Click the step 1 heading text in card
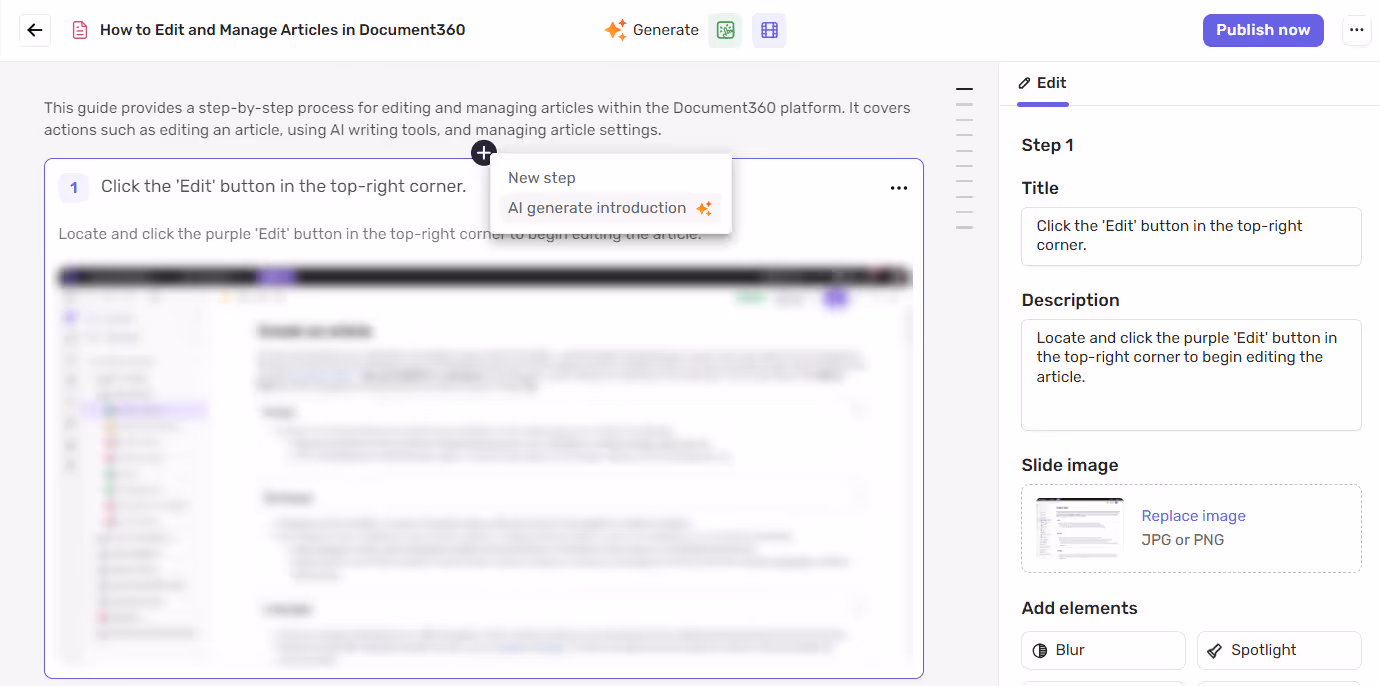 [283, 187]
